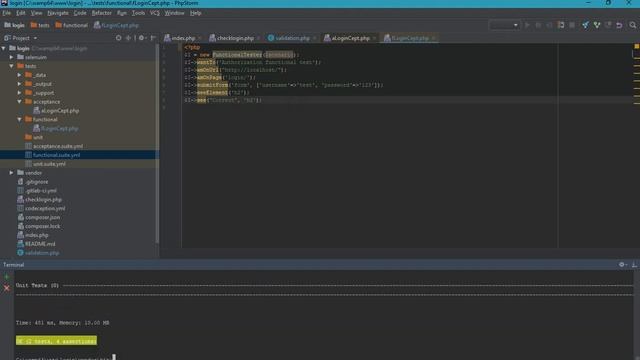Open the Help menu

click(x=196, y=13)
